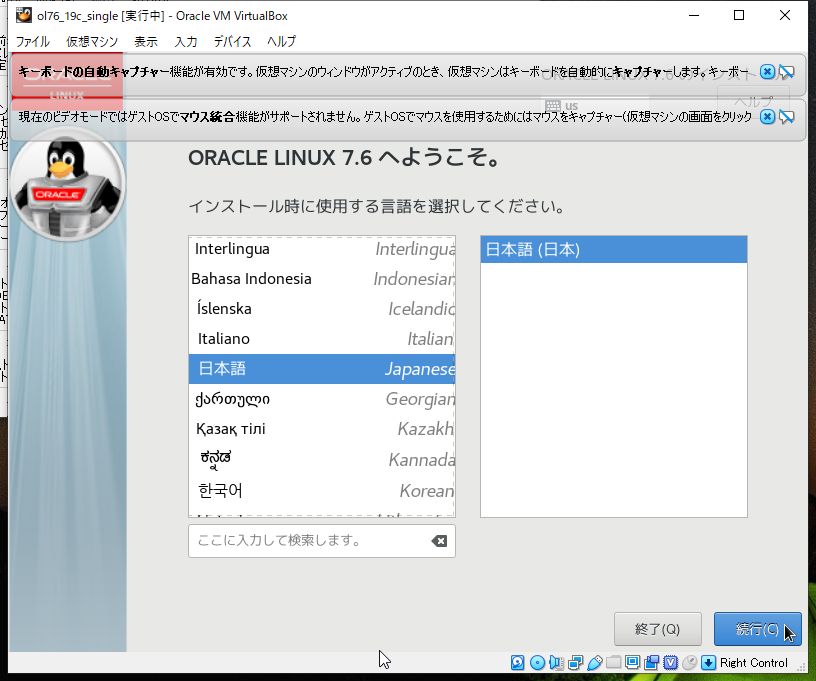Click the display icon in the status bar
Screen dimensions: 816x681
[x=630, y=662]
